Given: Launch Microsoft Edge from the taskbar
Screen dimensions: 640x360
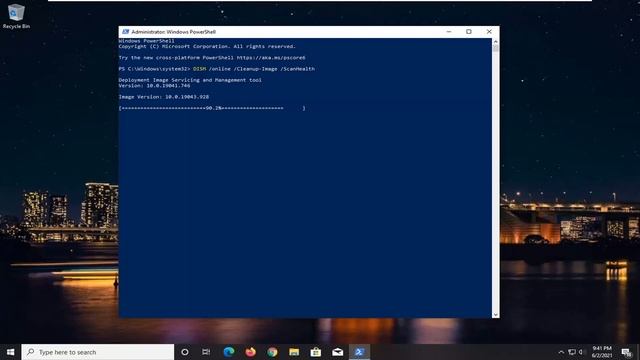Looking at the screenshot, I should click(229, 352).
